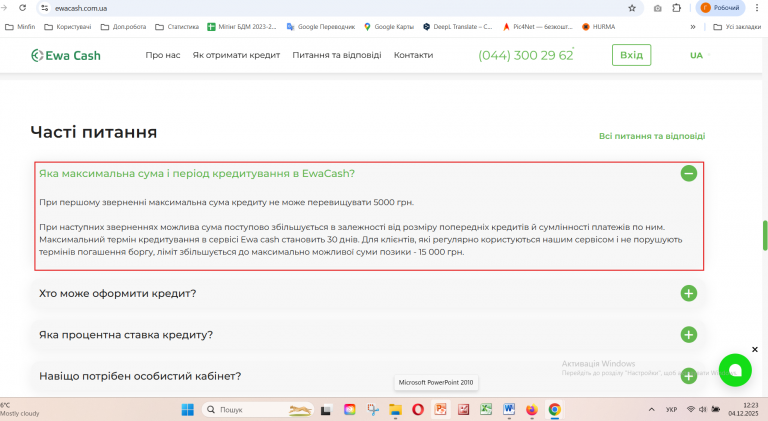Viewport: 768px width, 421px height.
Task: Expand 'Хто може оформити кредит?' question
Action: [x=689, y=293]
